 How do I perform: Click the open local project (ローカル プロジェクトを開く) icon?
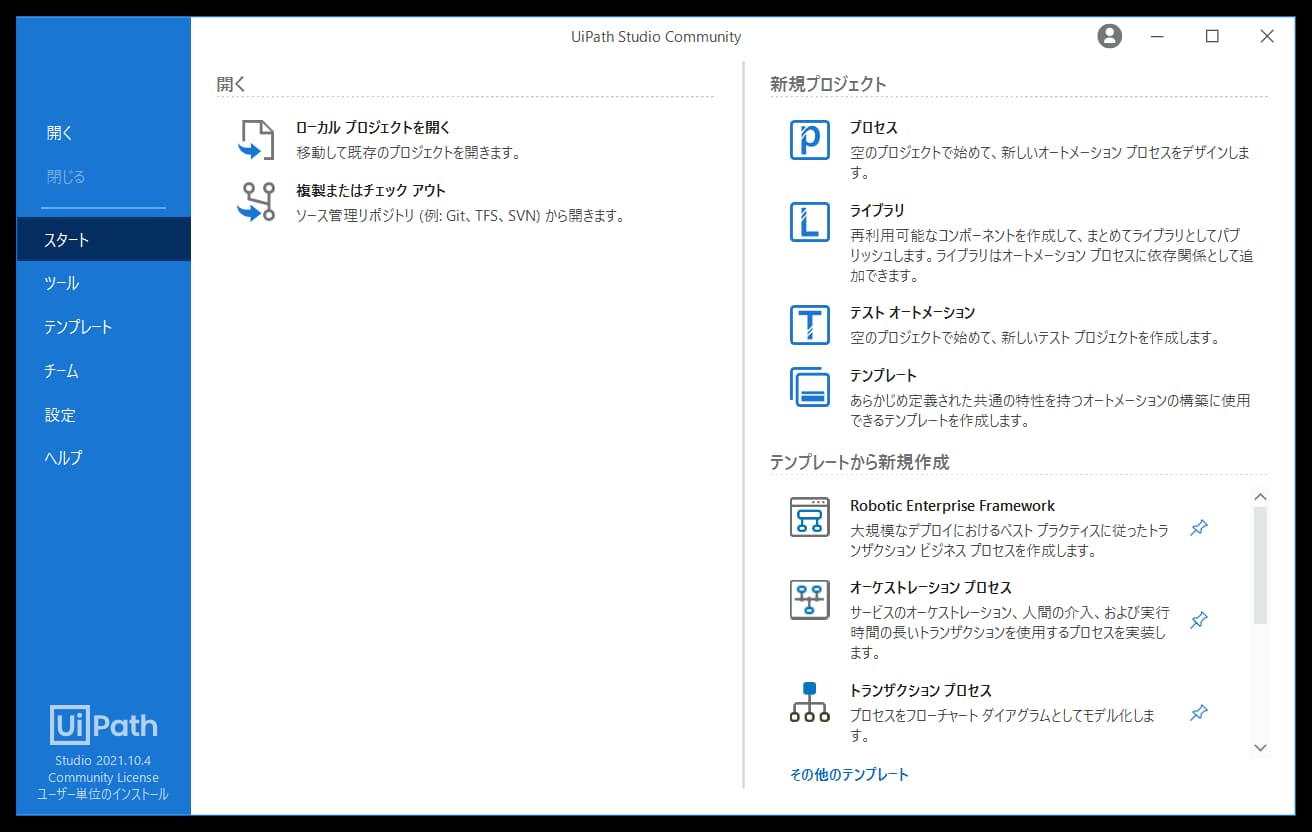point(256,140)
